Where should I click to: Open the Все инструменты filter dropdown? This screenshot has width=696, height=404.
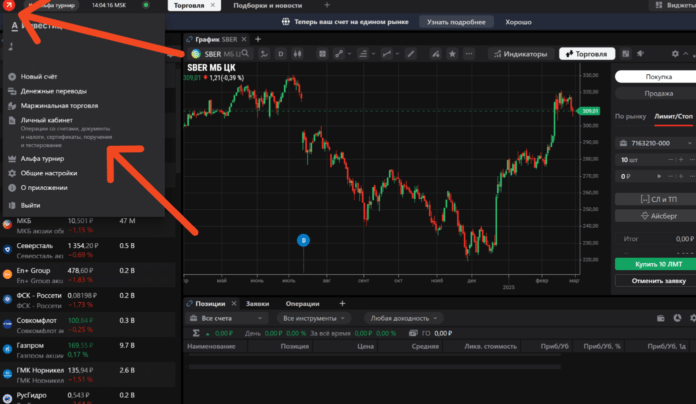pyautogui.click(x=314, y=318)
